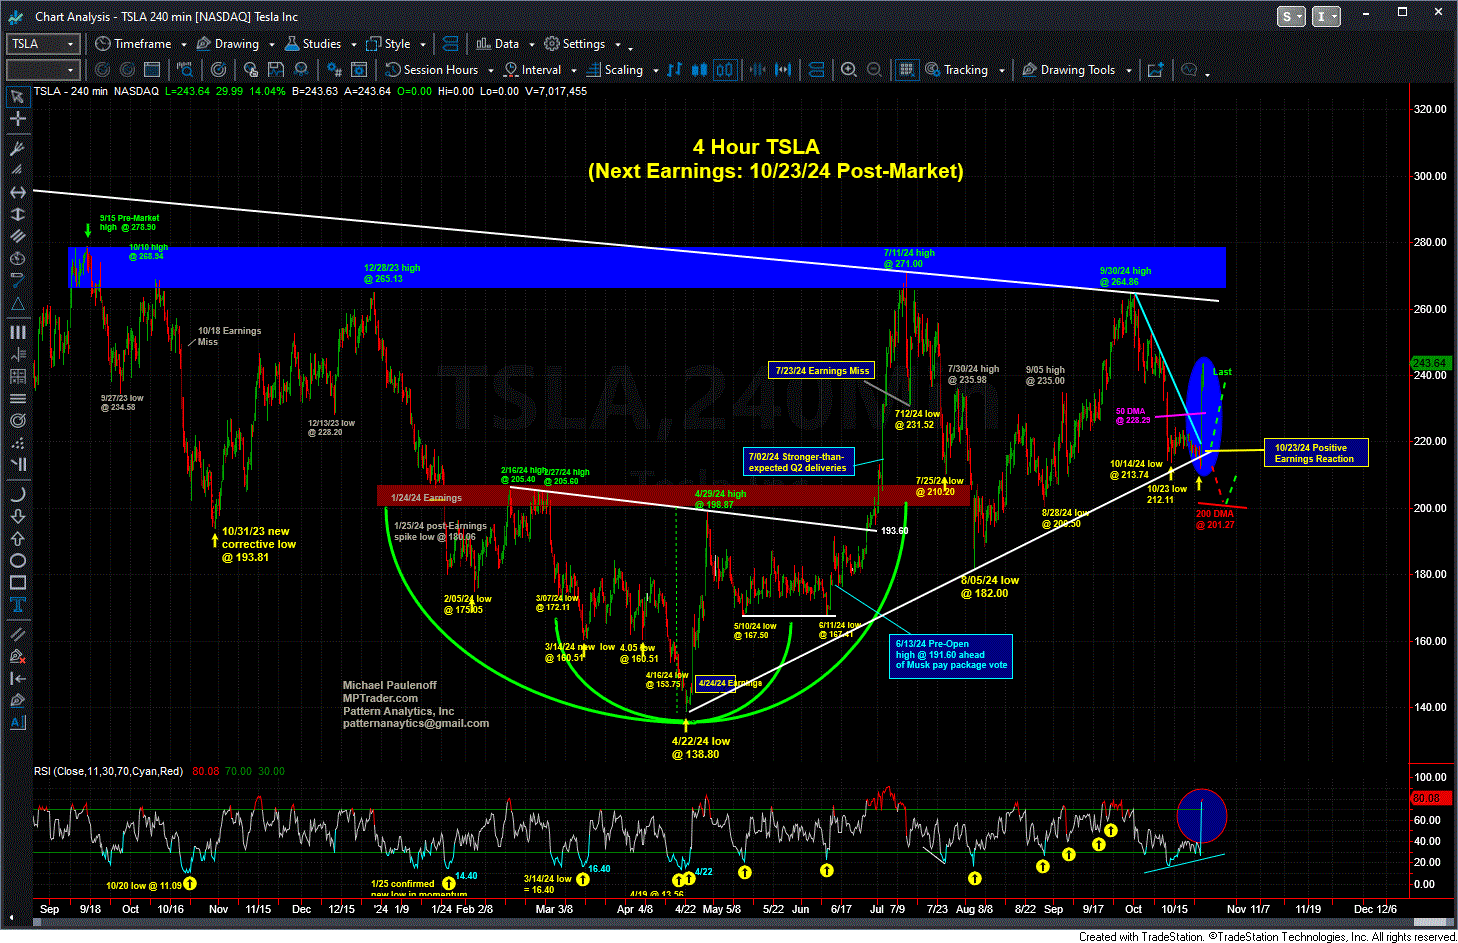Open the I dropdown in title bar

click(1326, 16)
